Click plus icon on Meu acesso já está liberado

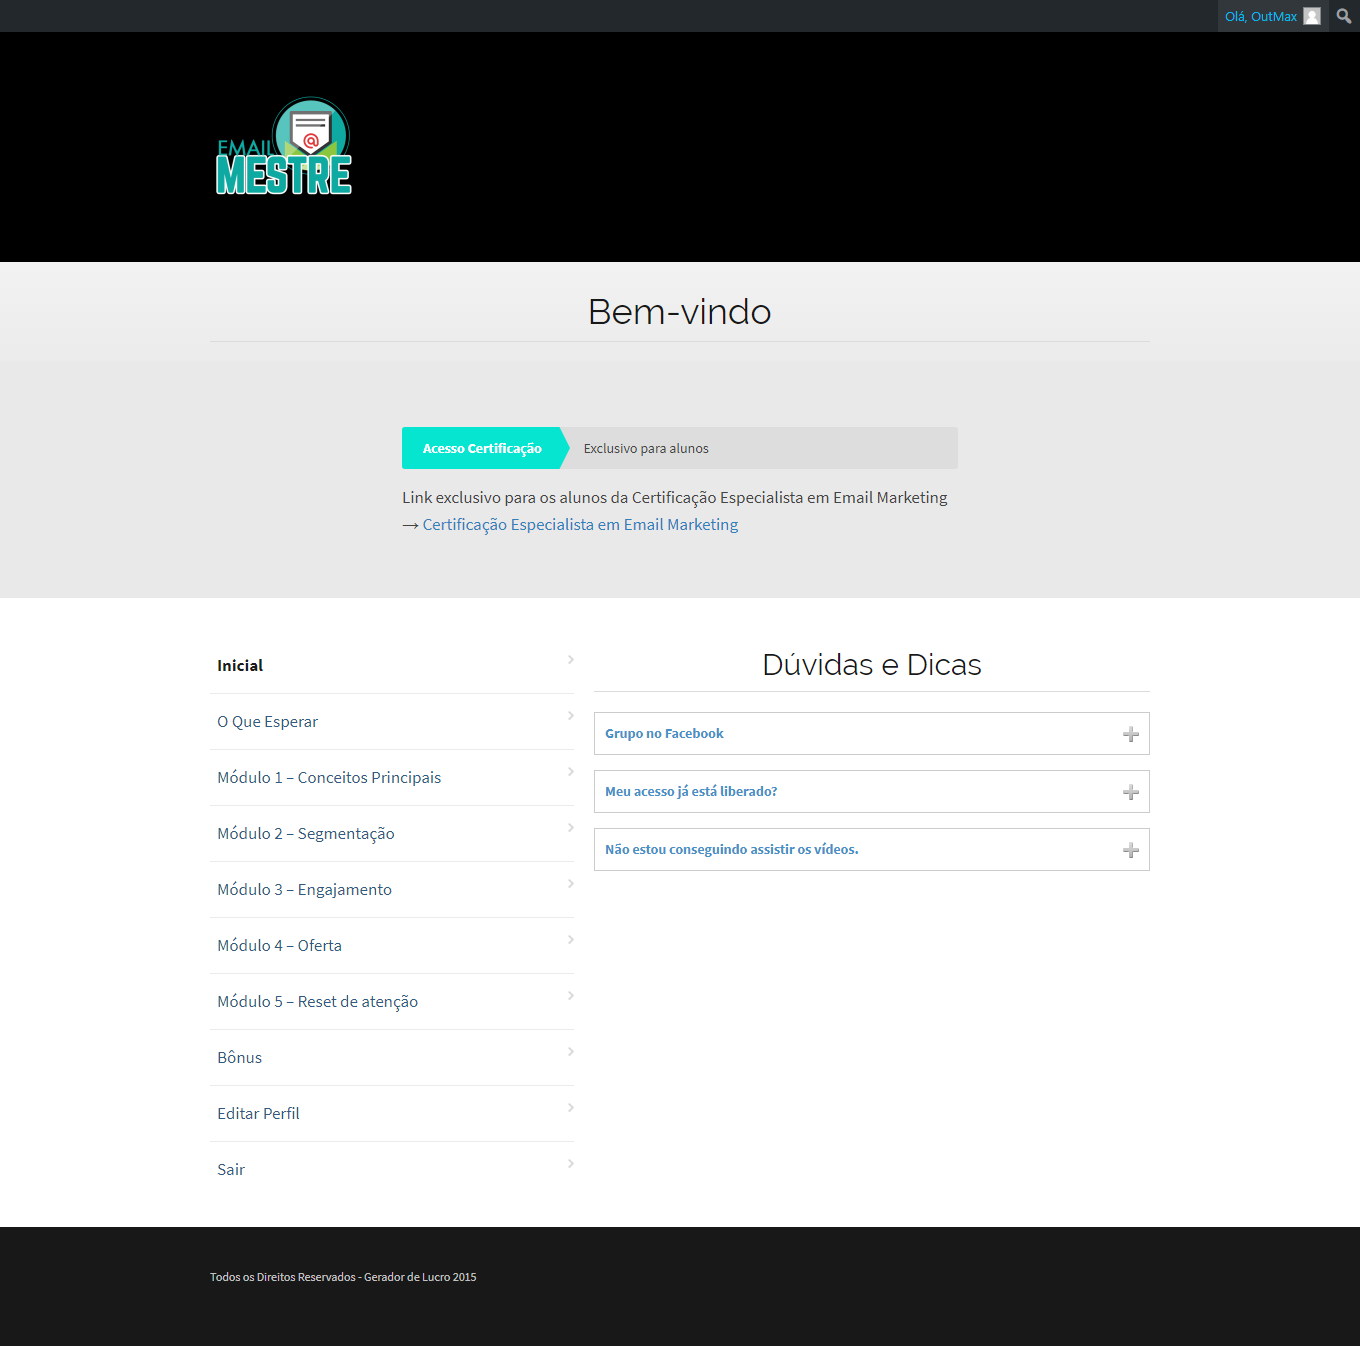(x=1131, y=792)
